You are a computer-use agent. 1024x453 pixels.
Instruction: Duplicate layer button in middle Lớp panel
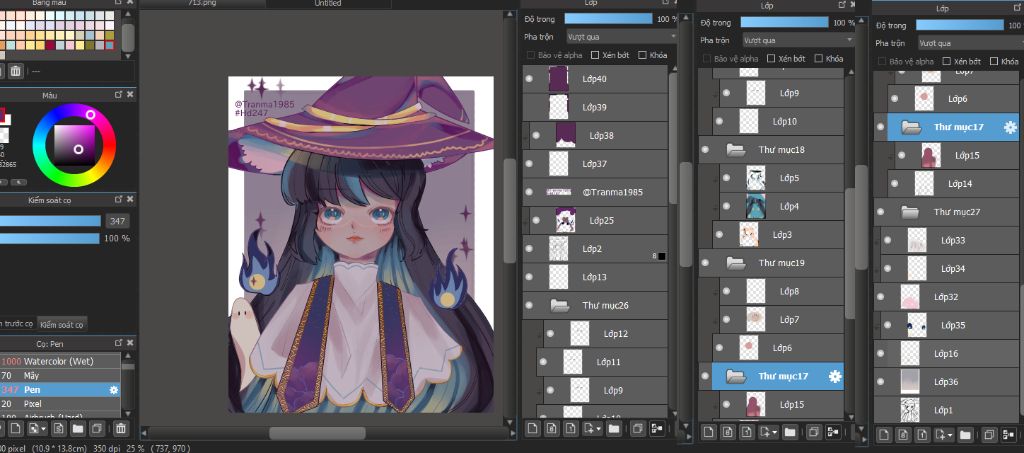pos(814,431)
